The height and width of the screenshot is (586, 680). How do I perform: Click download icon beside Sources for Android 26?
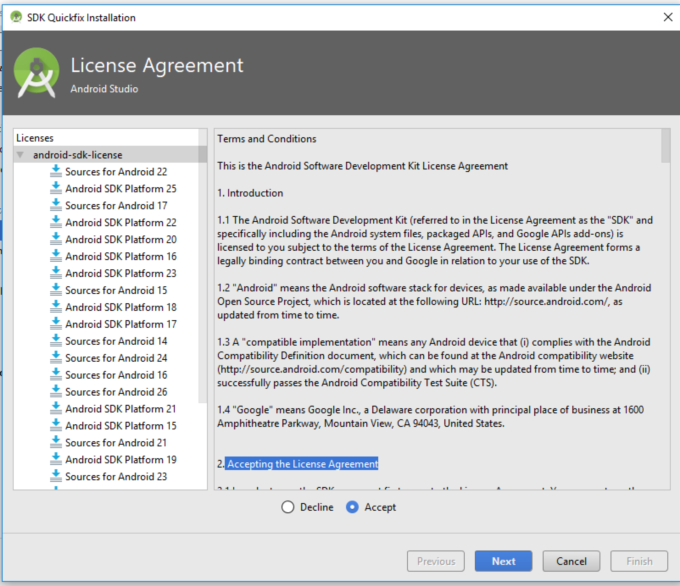pos(56,391)
